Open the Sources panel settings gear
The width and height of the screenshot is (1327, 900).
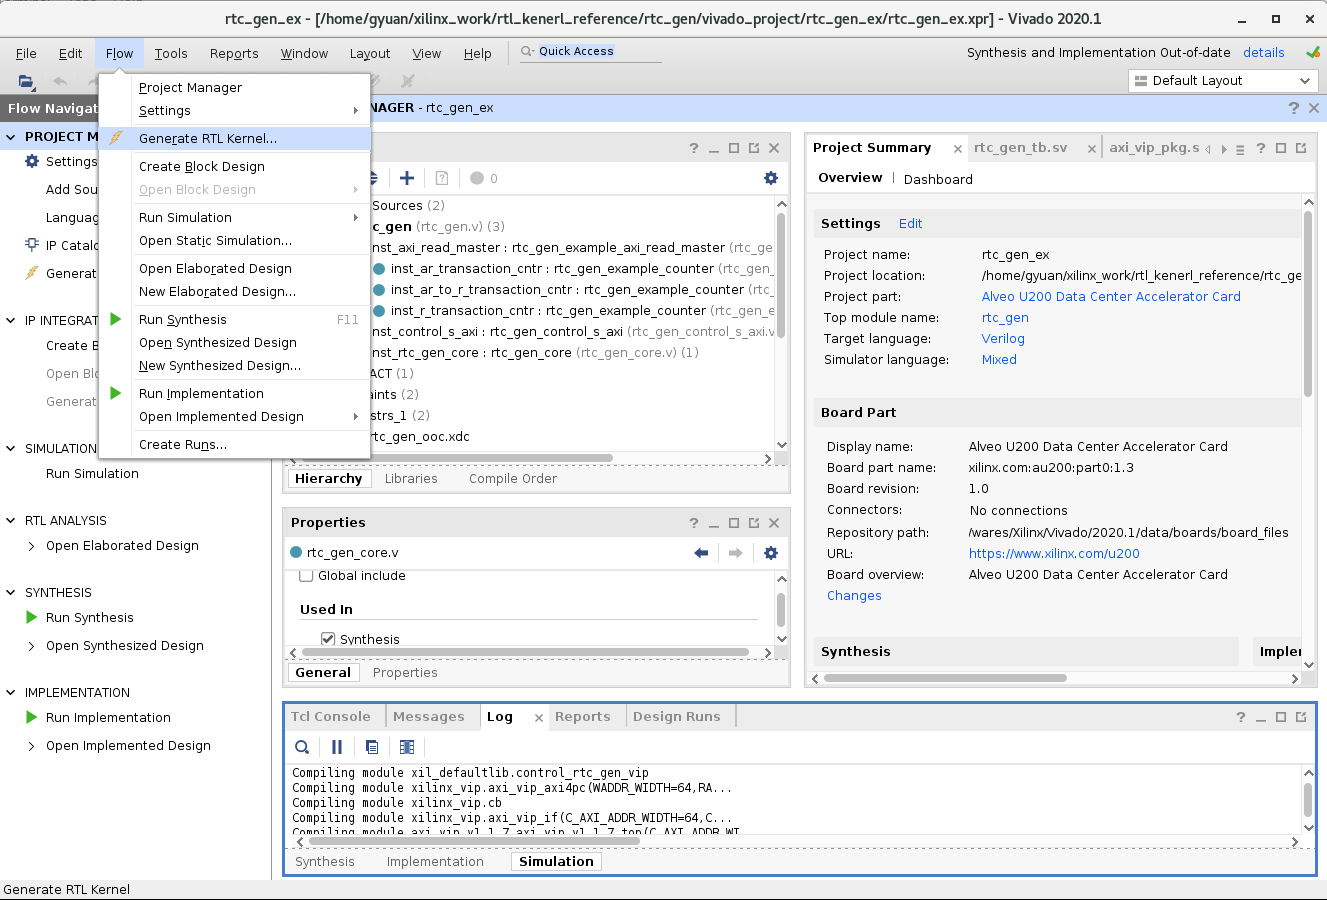pyautogui.click(x=770, y=178)
